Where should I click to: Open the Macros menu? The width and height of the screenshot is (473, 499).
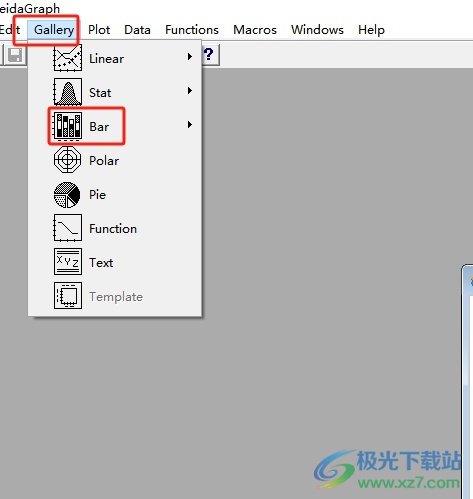point(255,30)
